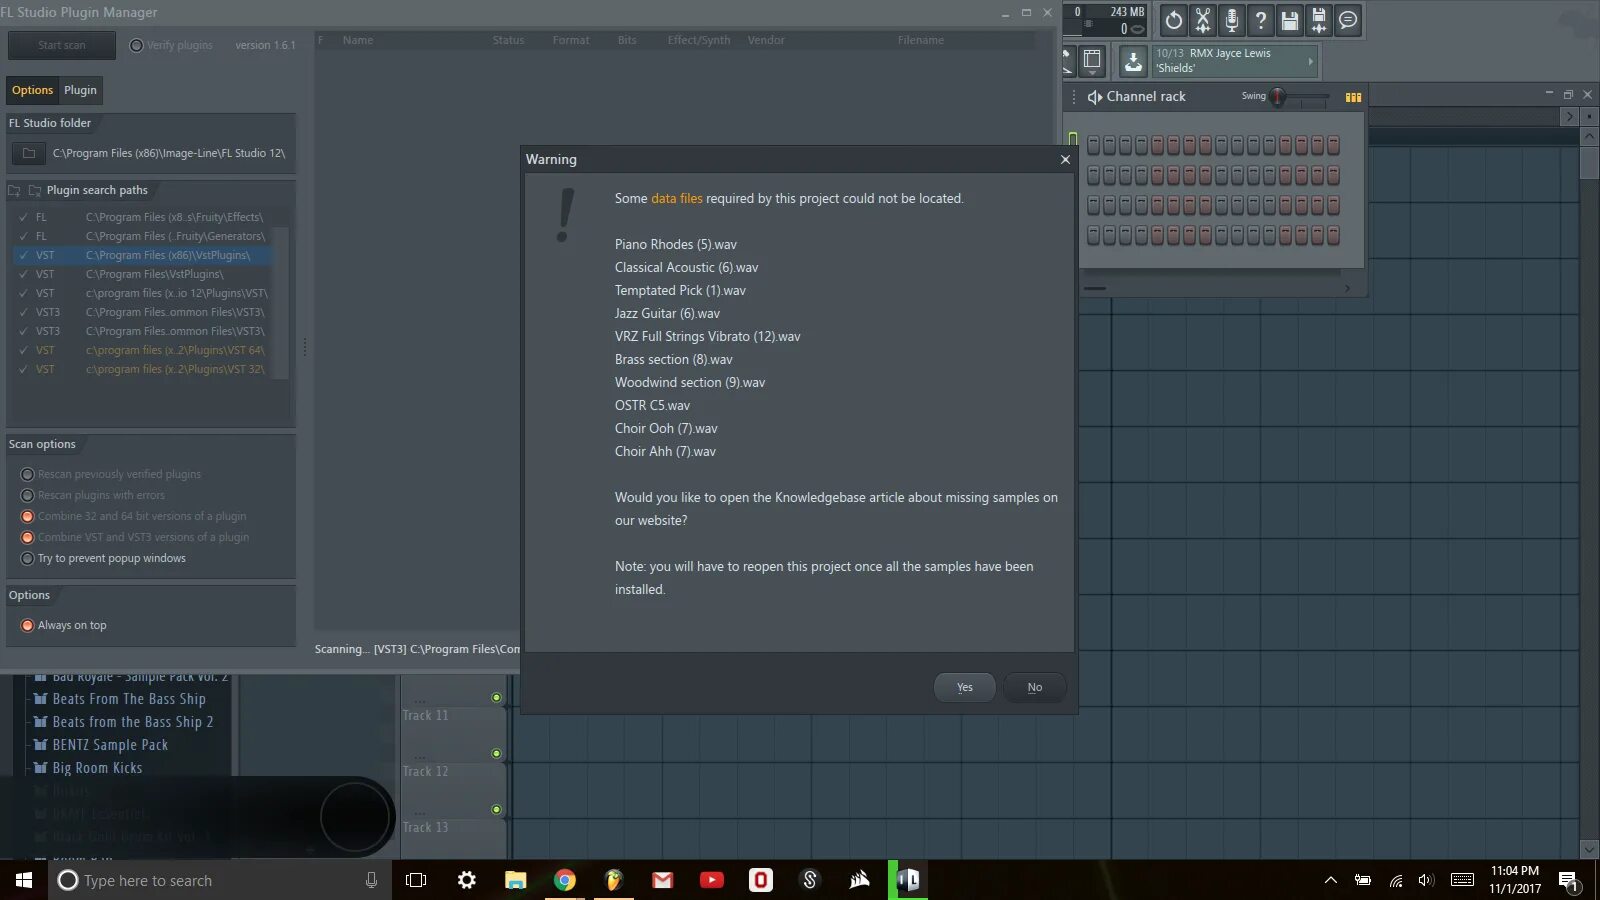Open the action center notification icon
Viewport: 1600px width, 900px height.
pos(1568,881)
